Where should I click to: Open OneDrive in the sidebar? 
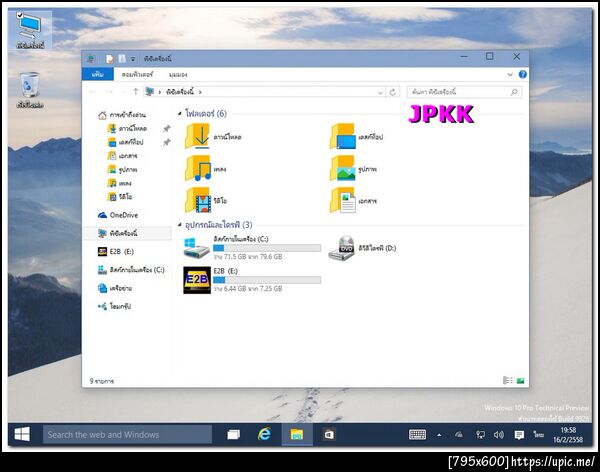pyautogui.click(x=118, y=215)
